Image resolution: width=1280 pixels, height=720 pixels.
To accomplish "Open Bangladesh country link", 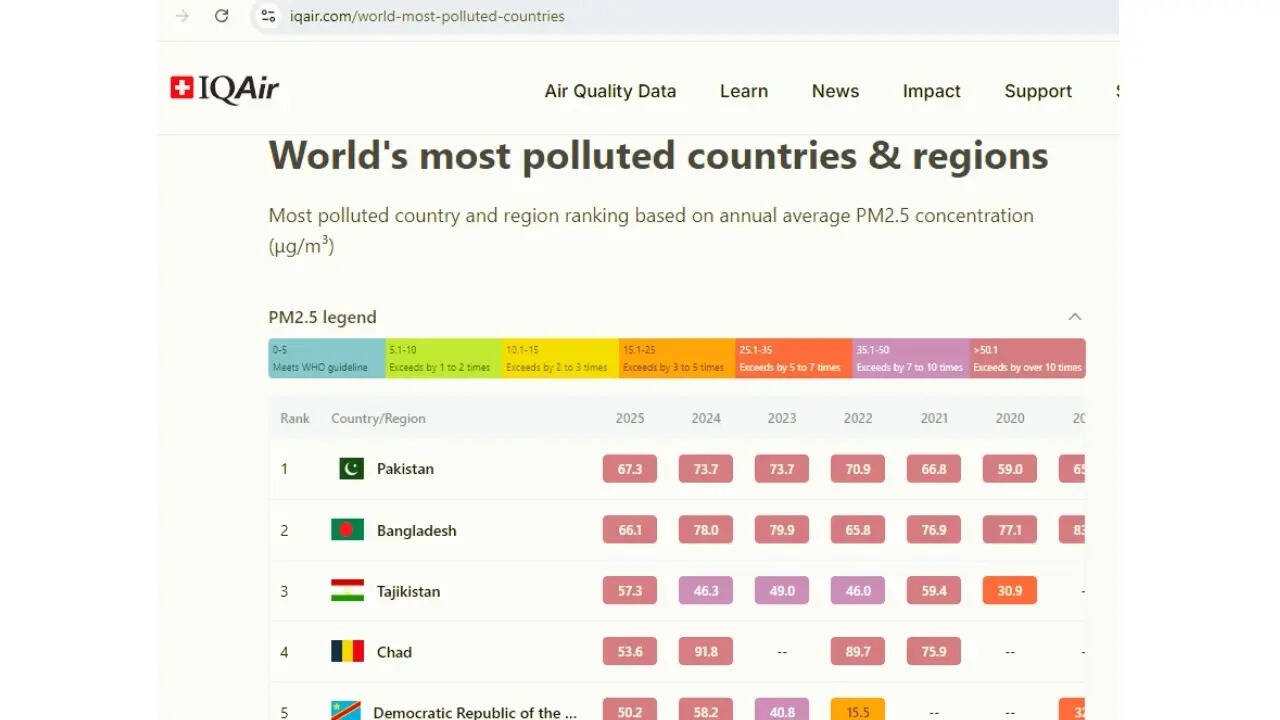I will point(416,531).
